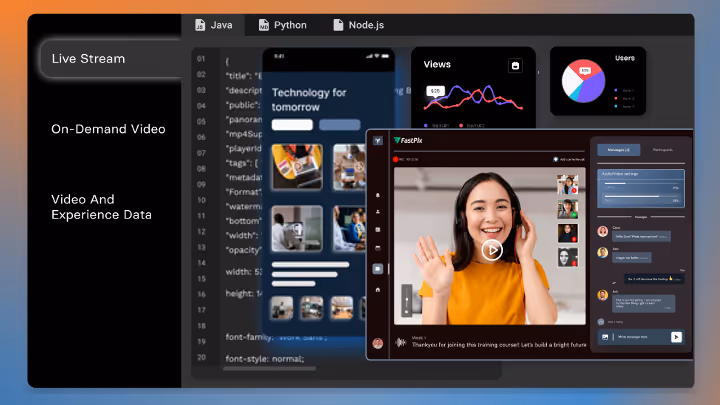
Task: Click the Python file icon
Action: [x=264, y=25]
